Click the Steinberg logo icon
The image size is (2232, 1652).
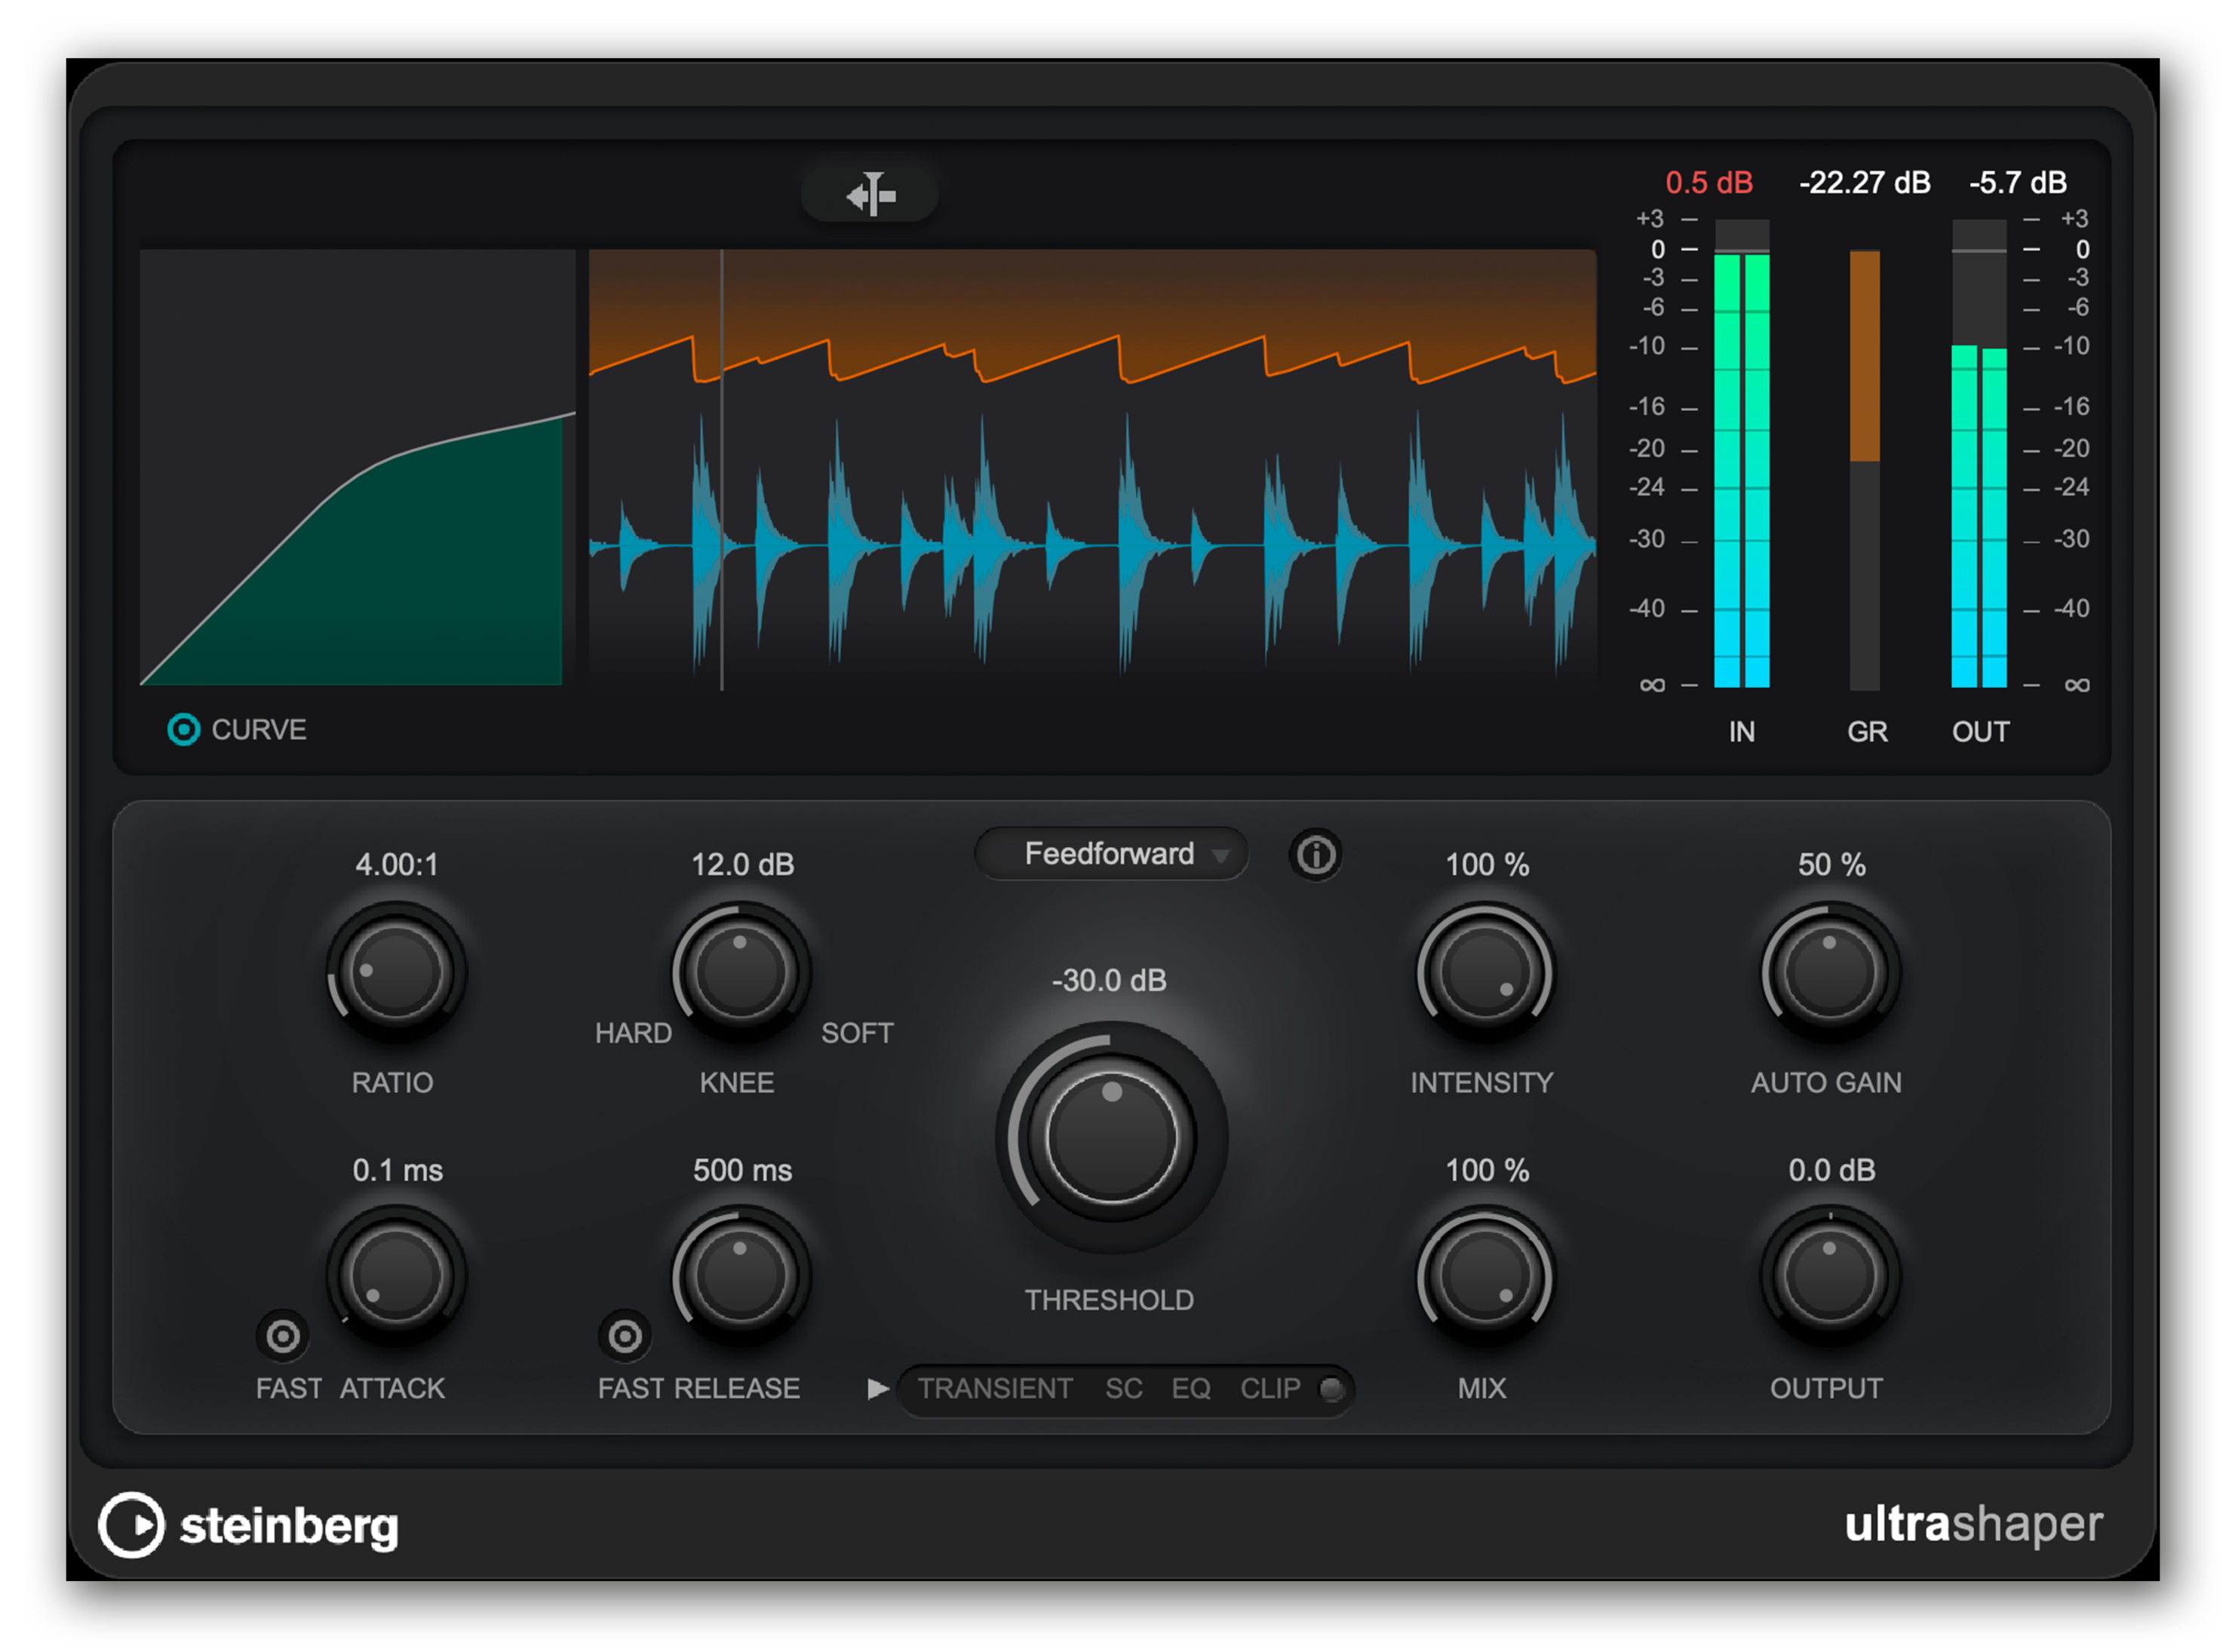[131, 1525]
